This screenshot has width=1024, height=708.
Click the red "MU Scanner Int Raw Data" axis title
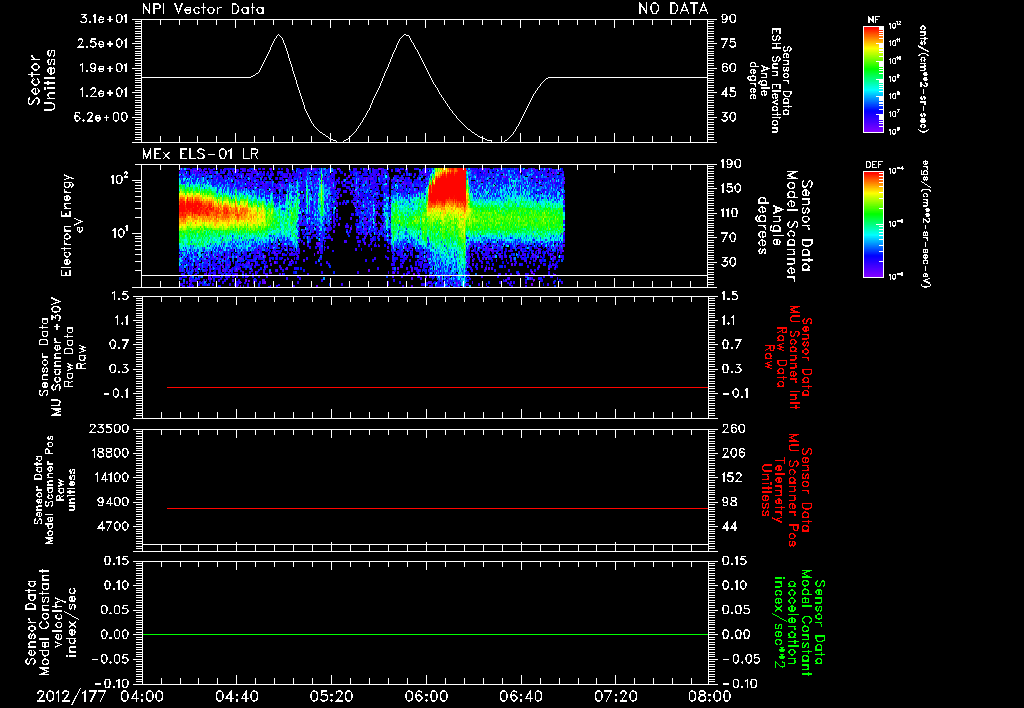[x=788, y=357]
